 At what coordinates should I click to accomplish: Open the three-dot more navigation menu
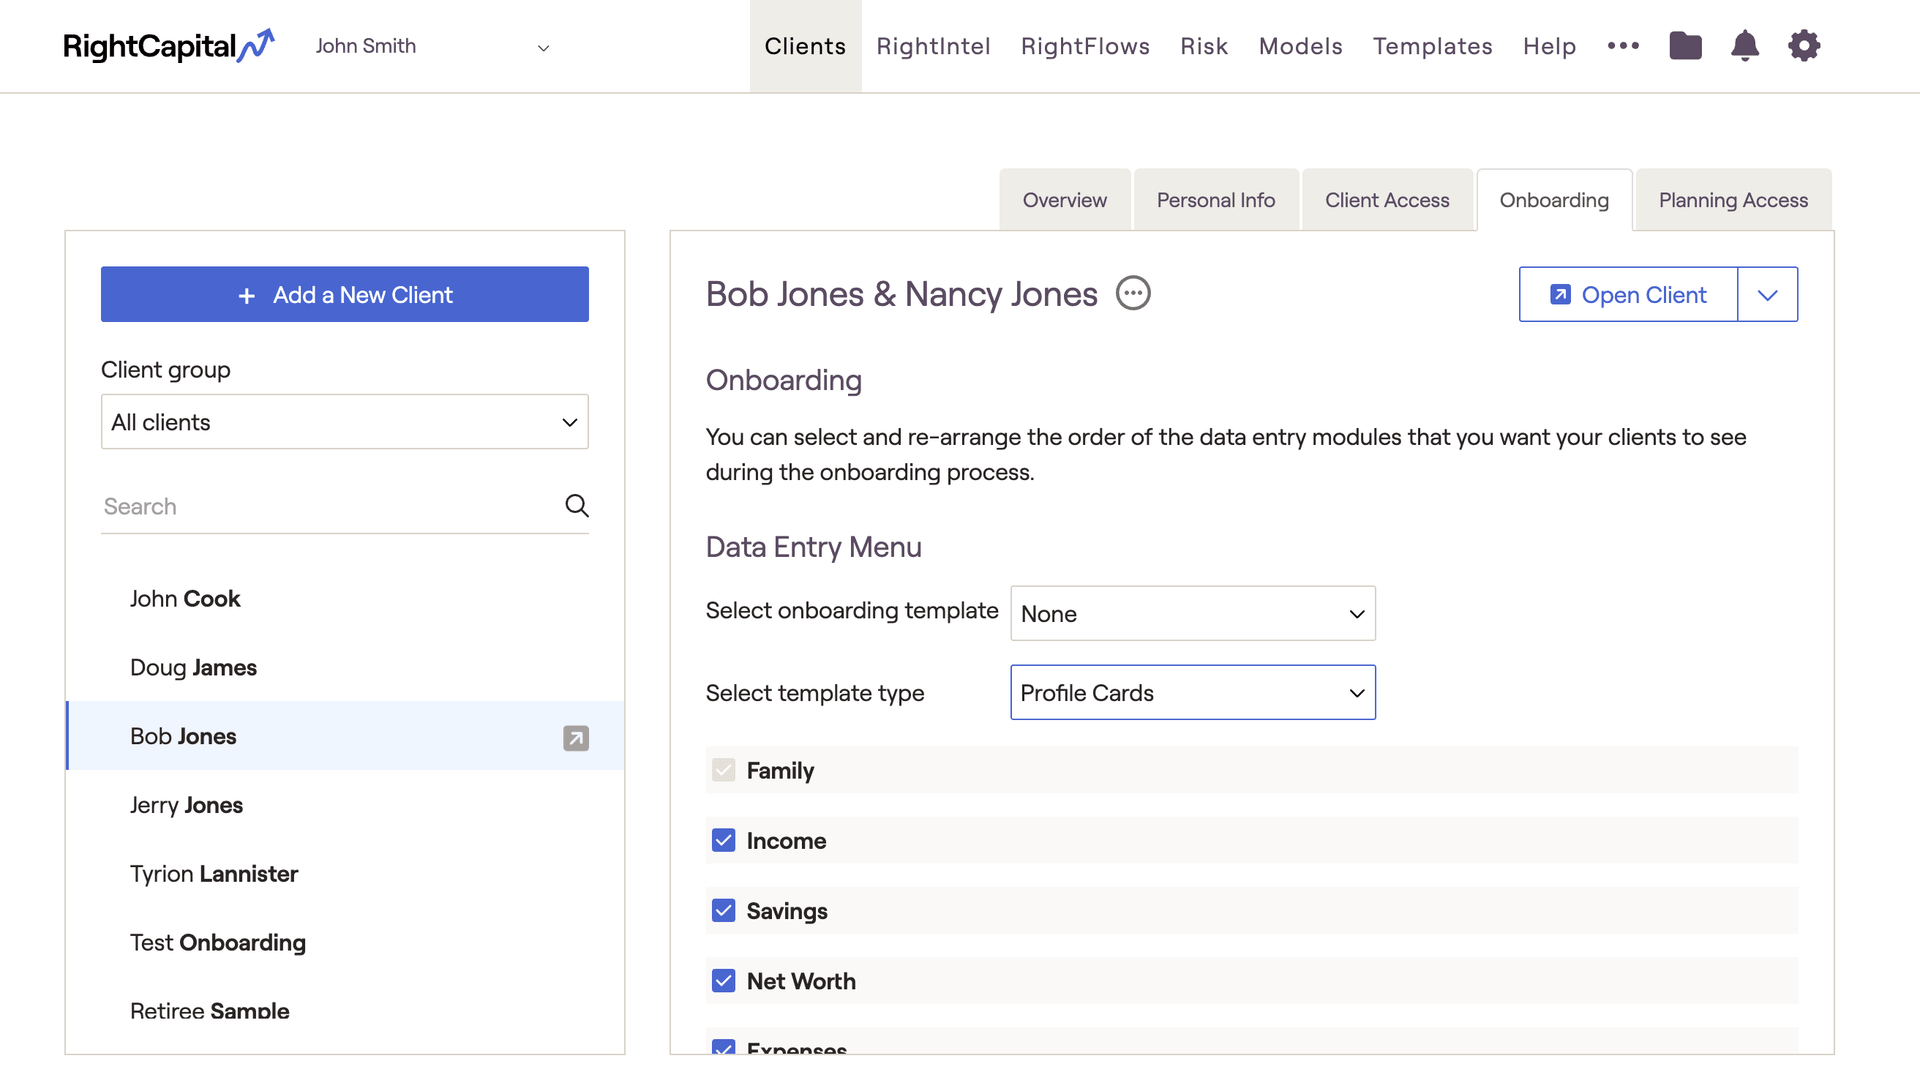pyautogui.click(x=1623, y=46)
